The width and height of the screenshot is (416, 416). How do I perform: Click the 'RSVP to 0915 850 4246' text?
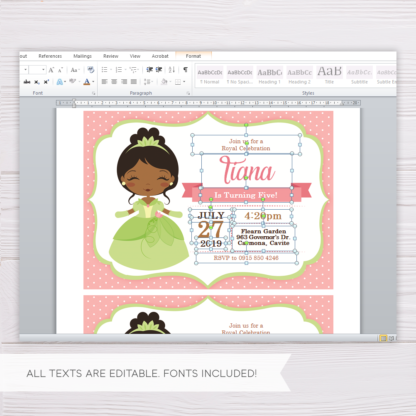[x=246, y=258]
